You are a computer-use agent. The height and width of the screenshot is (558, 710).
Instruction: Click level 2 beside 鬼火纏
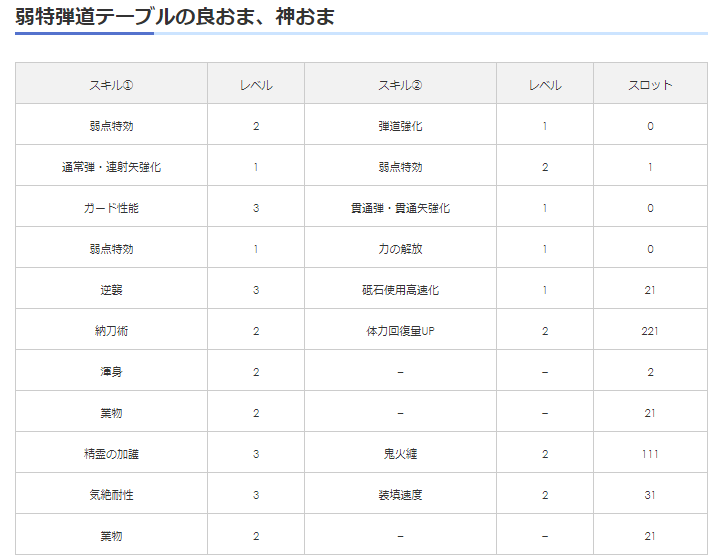(x=545, y=454)
